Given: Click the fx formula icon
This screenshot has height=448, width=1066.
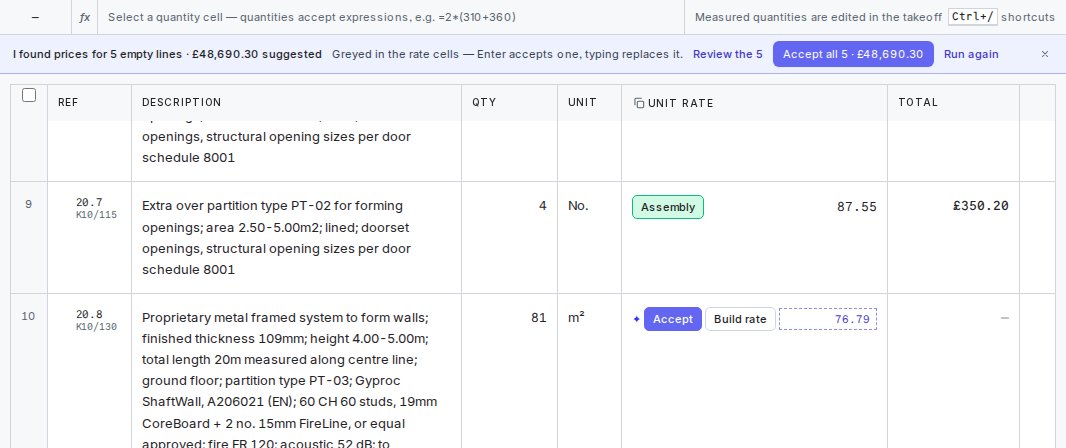Looking at the screenshot, I should (x=84, y=17).
